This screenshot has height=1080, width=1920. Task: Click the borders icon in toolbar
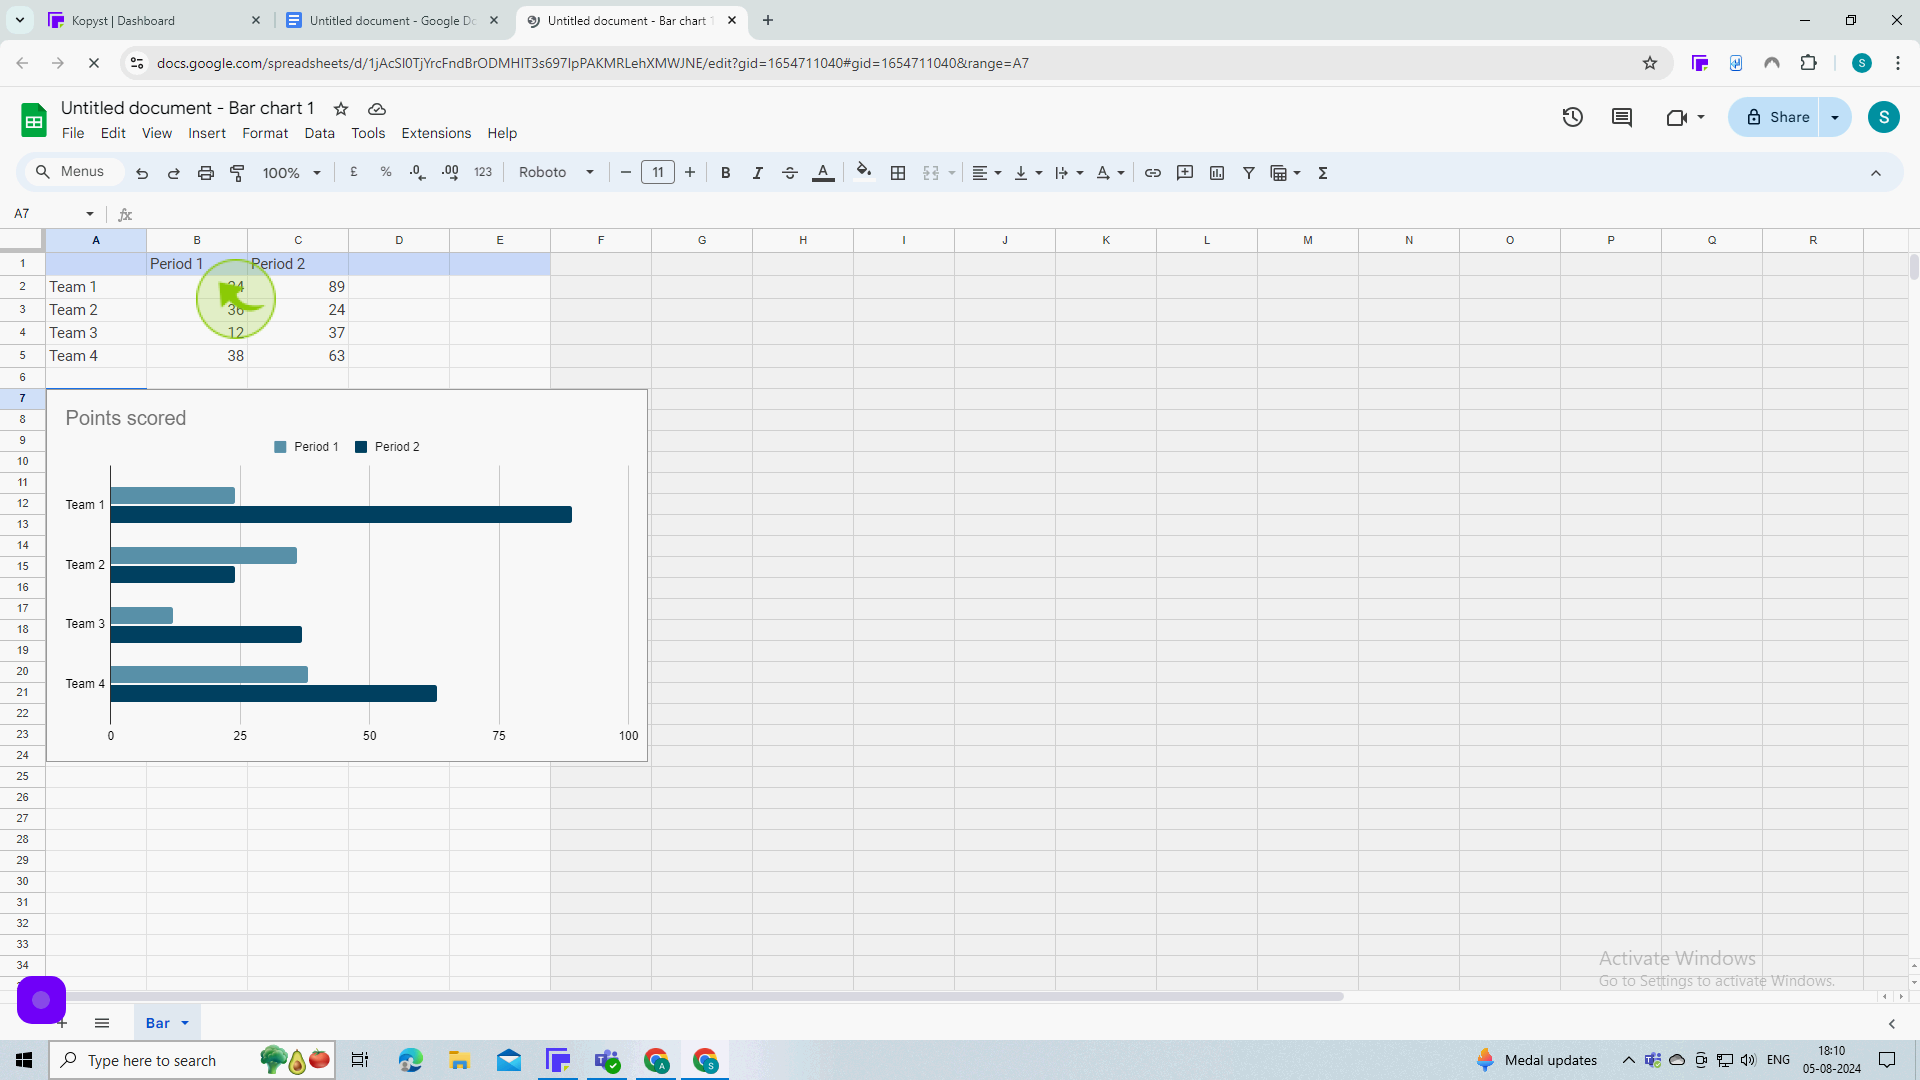coord(899,173)
